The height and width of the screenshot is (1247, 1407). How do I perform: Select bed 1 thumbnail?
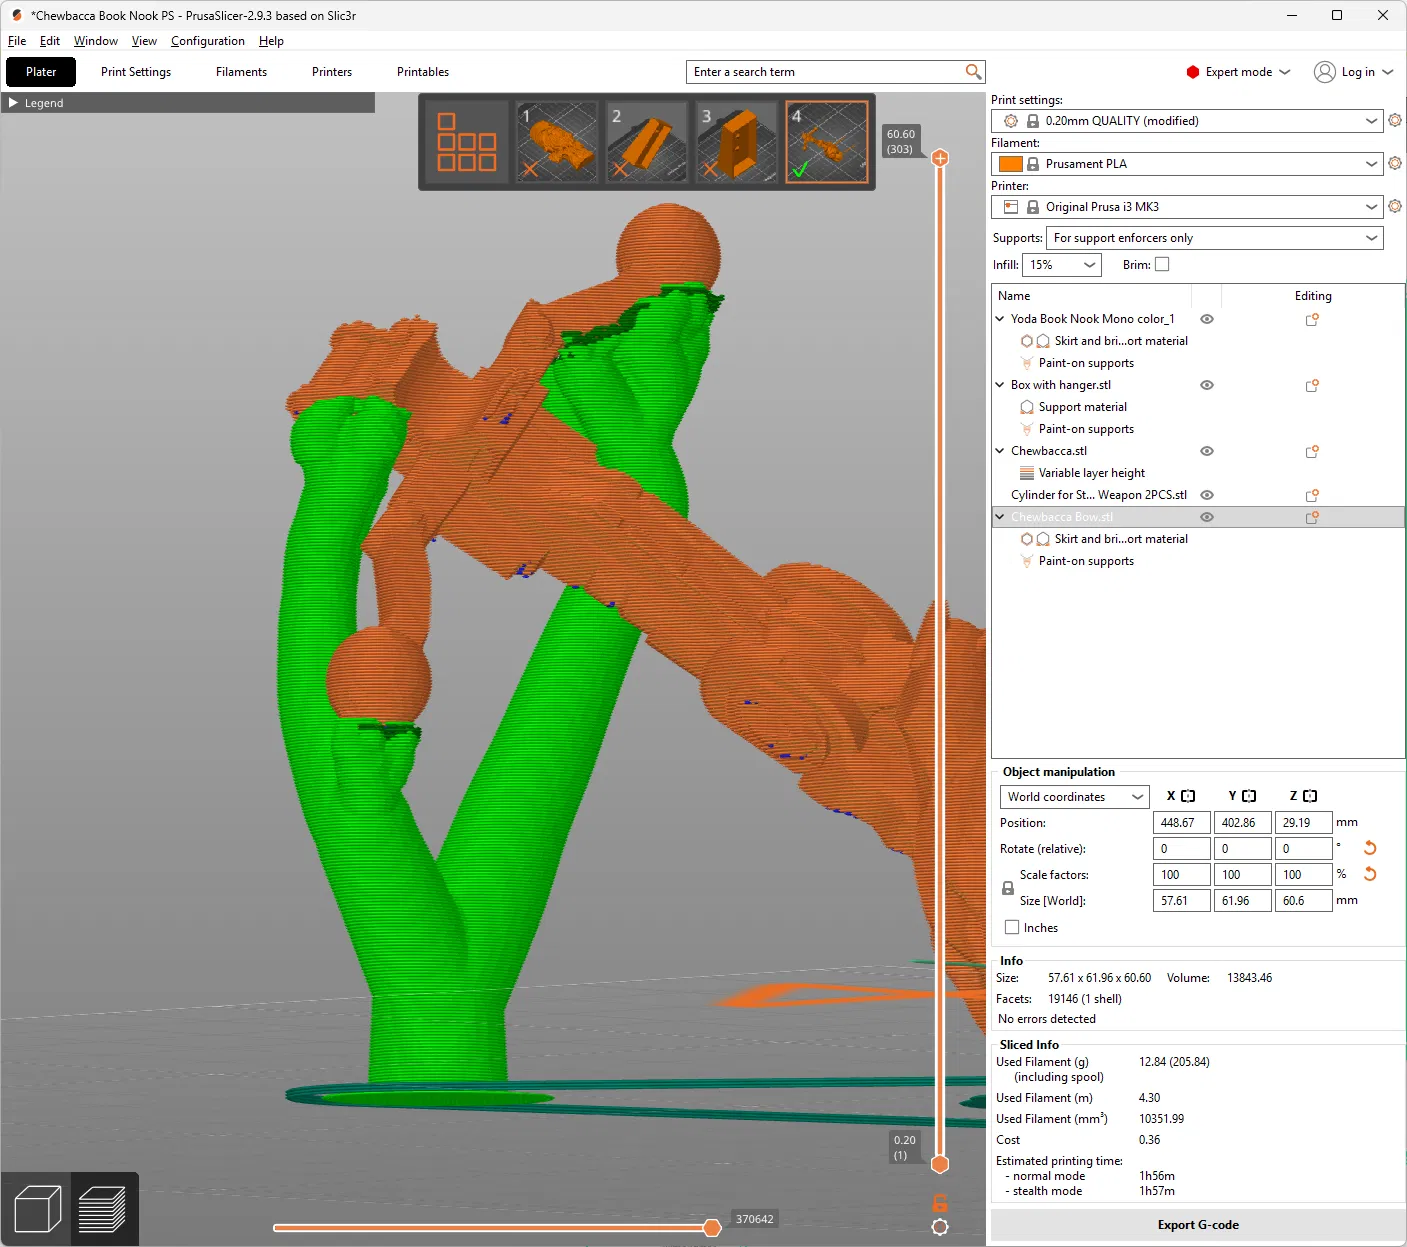557,142
